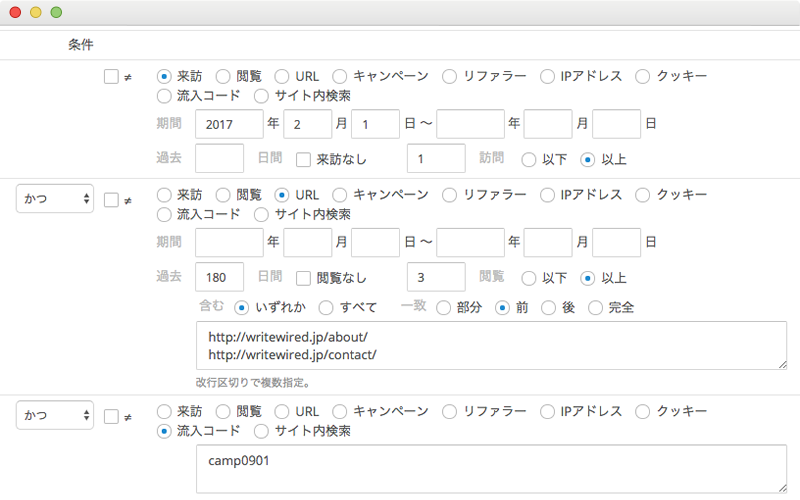Select IPアドレス radio in second condition

tap(547, 195)
